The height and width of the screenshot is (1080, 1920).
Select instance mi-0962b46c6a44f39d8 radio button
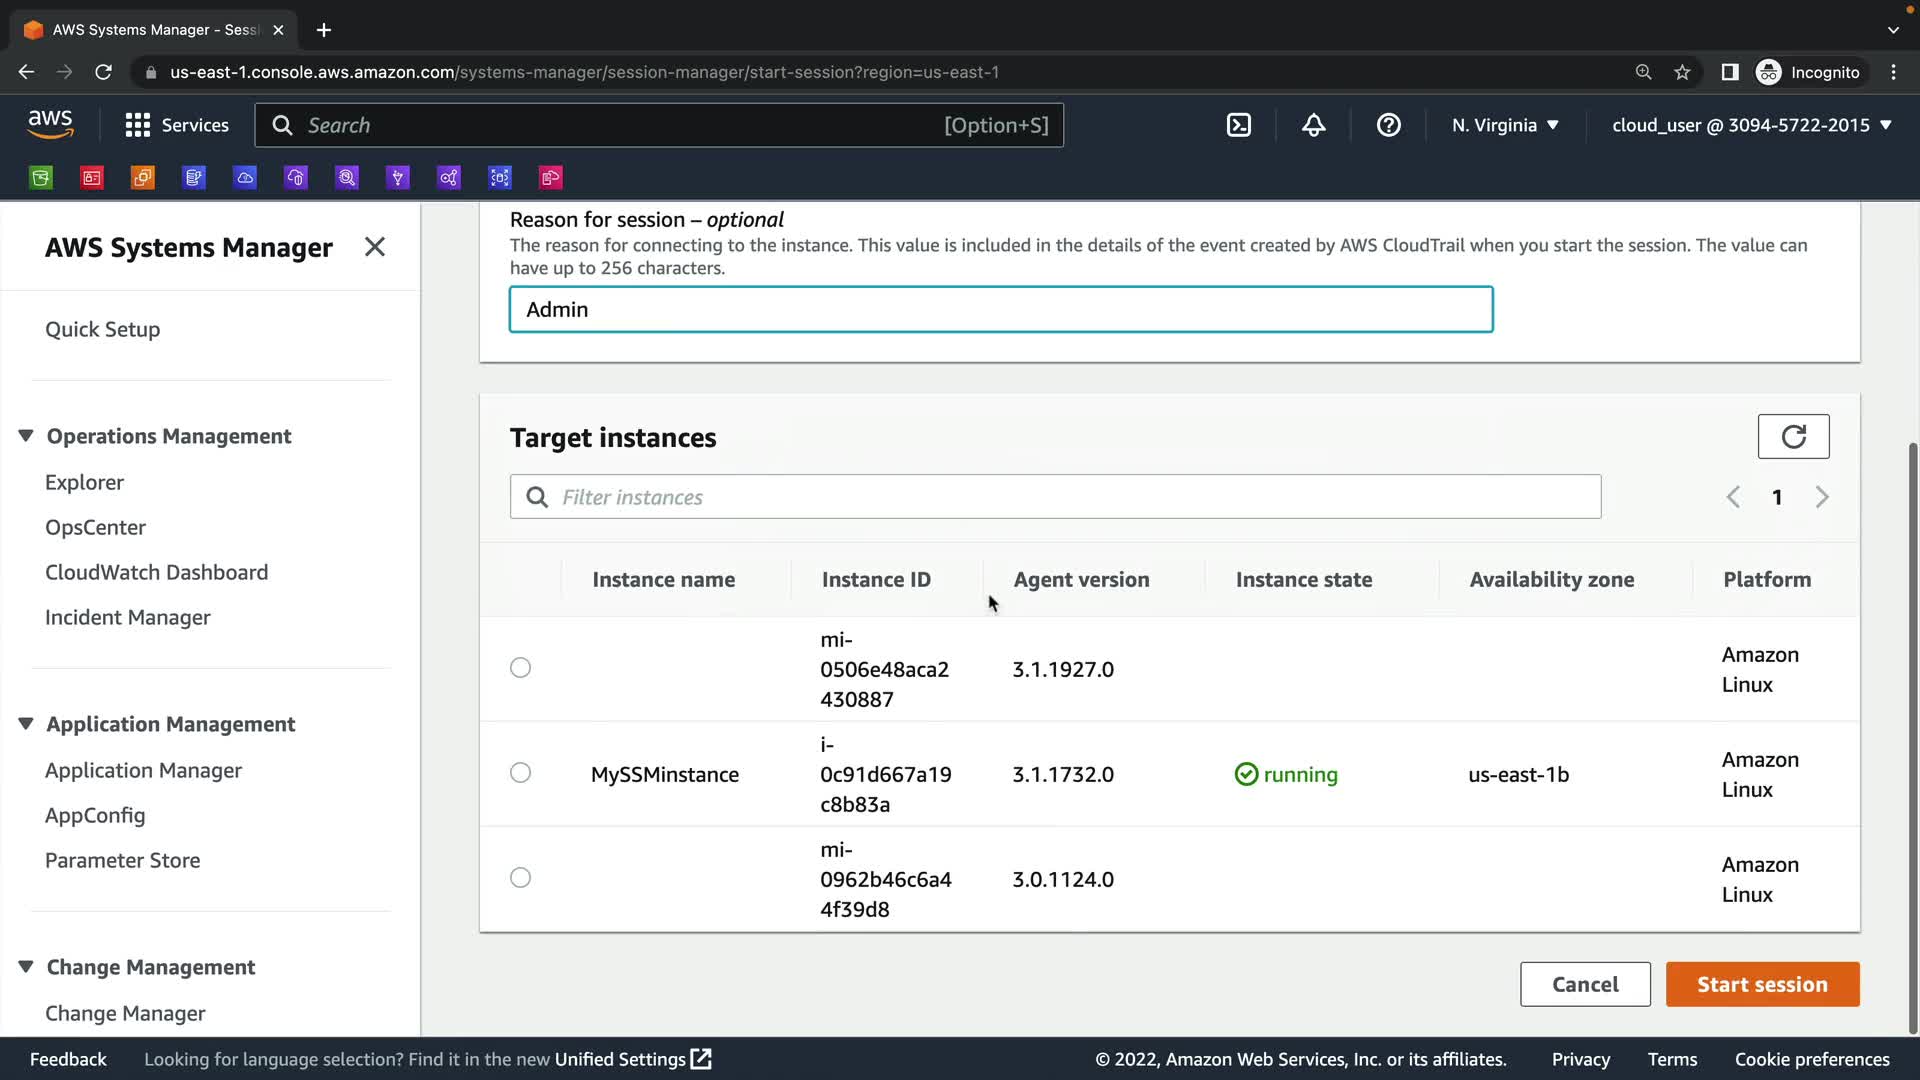pyautogui.click(x=520, y=878)
